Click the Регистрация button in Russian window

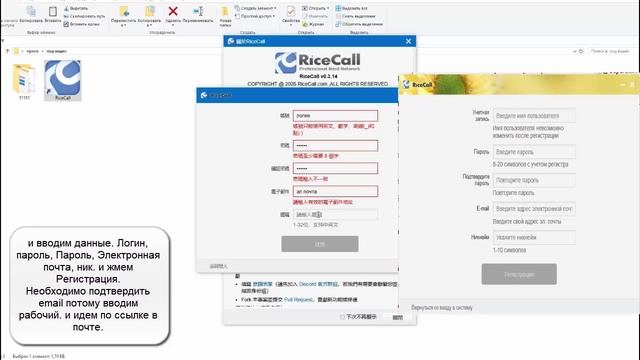tap(519, 274)
